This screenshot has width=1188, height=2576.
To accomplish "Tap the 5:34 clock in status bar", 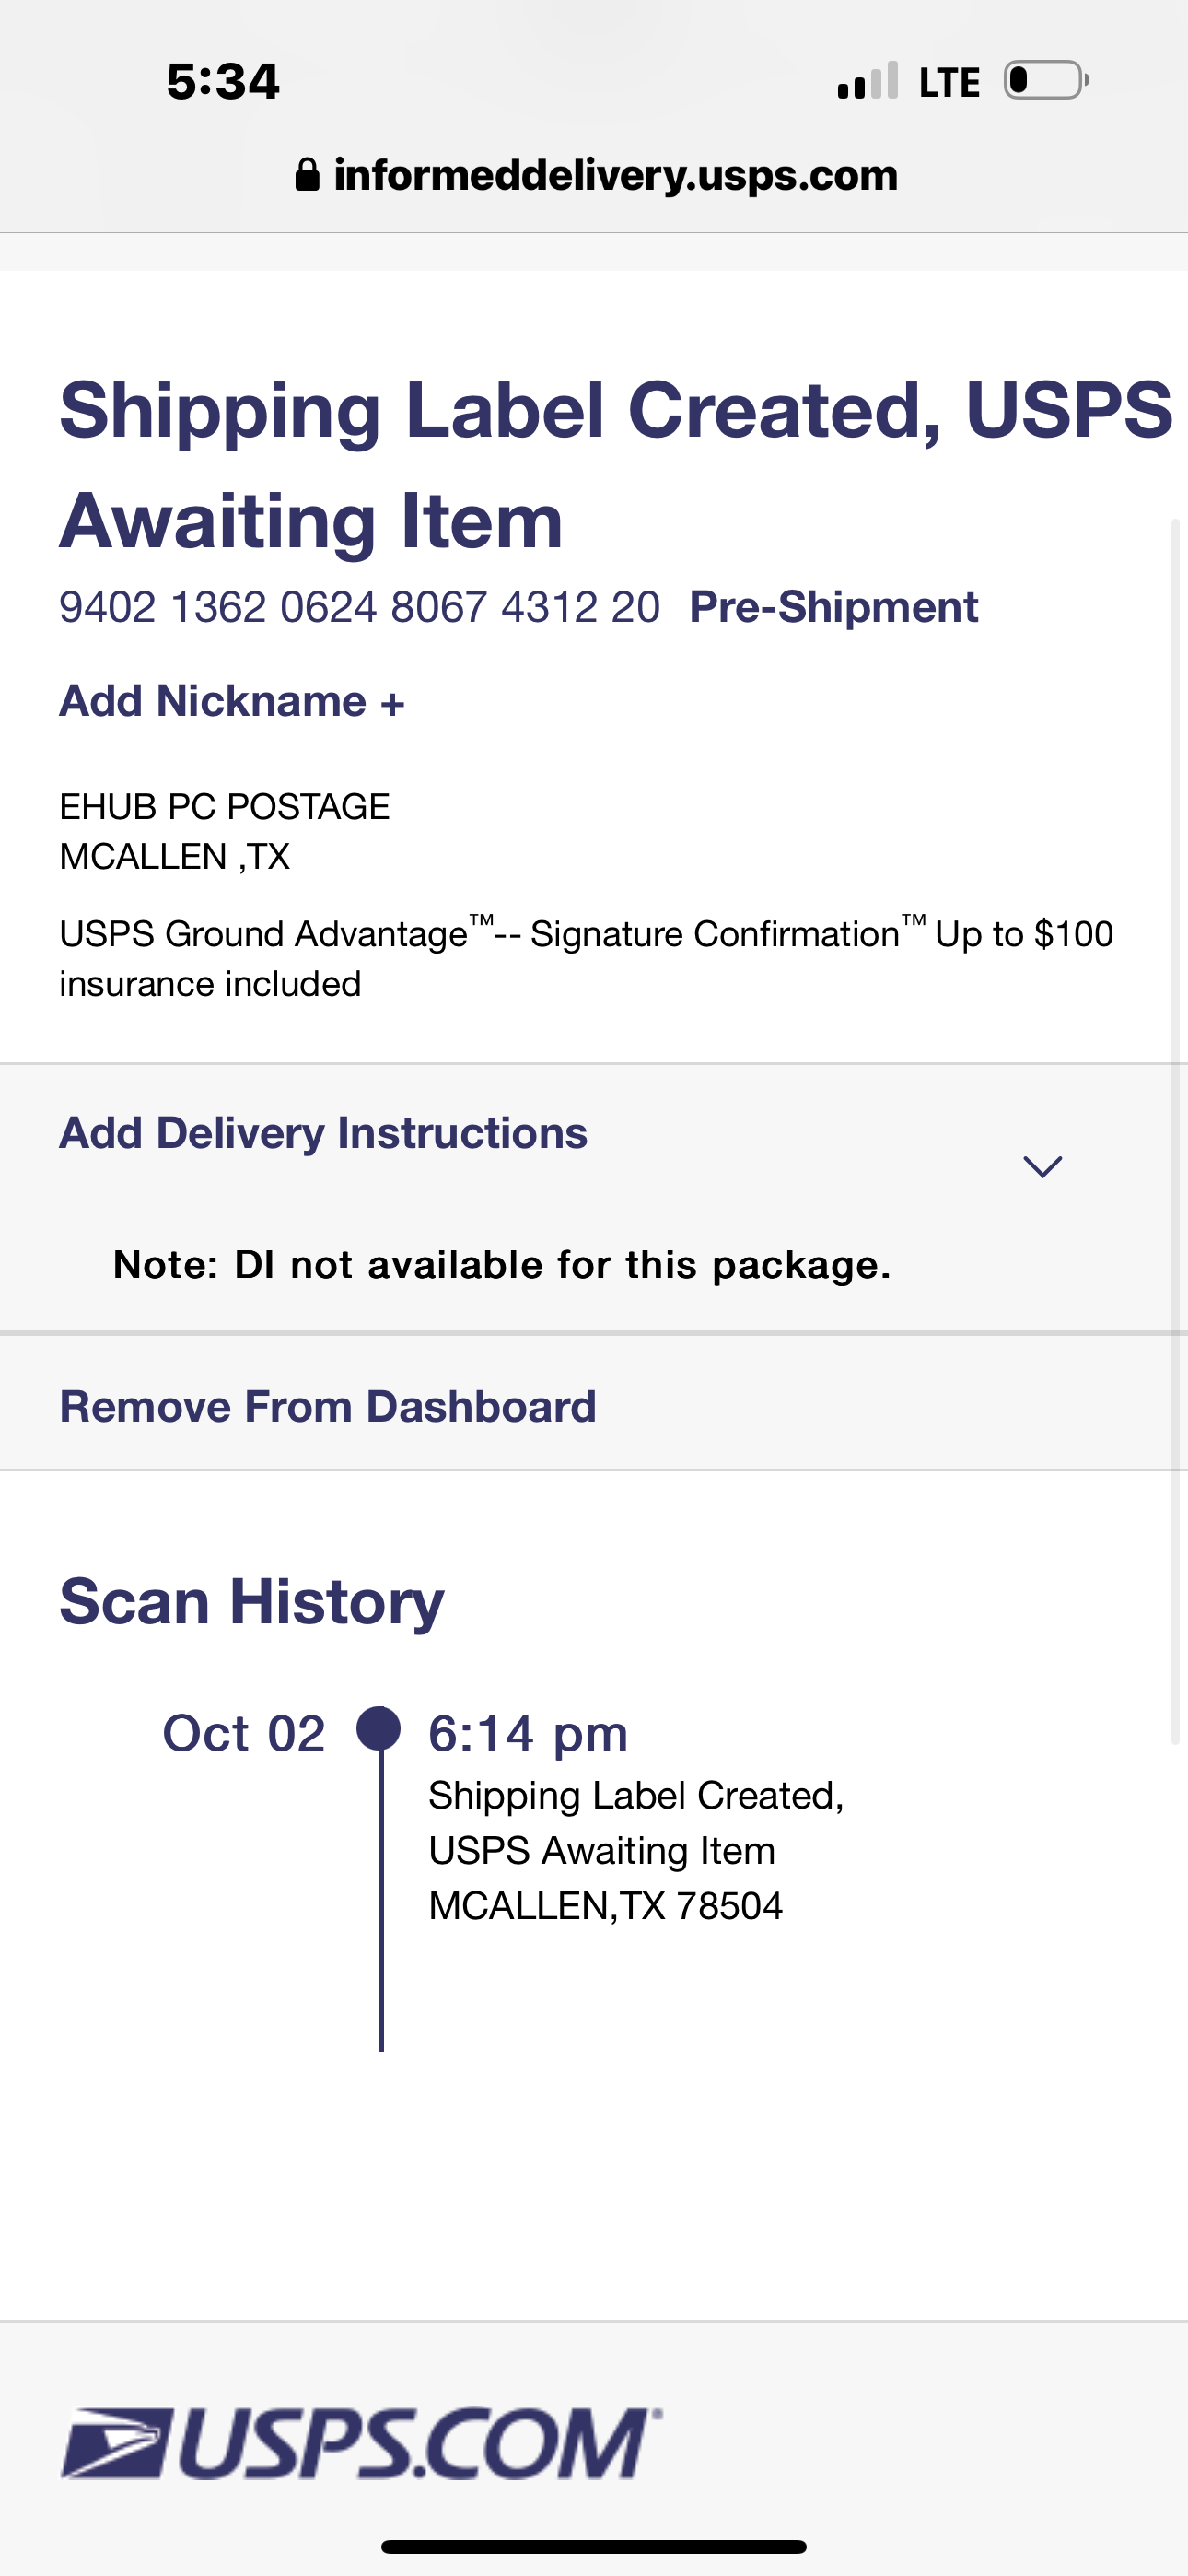I will pyautogui.click(x=223, y=81).
